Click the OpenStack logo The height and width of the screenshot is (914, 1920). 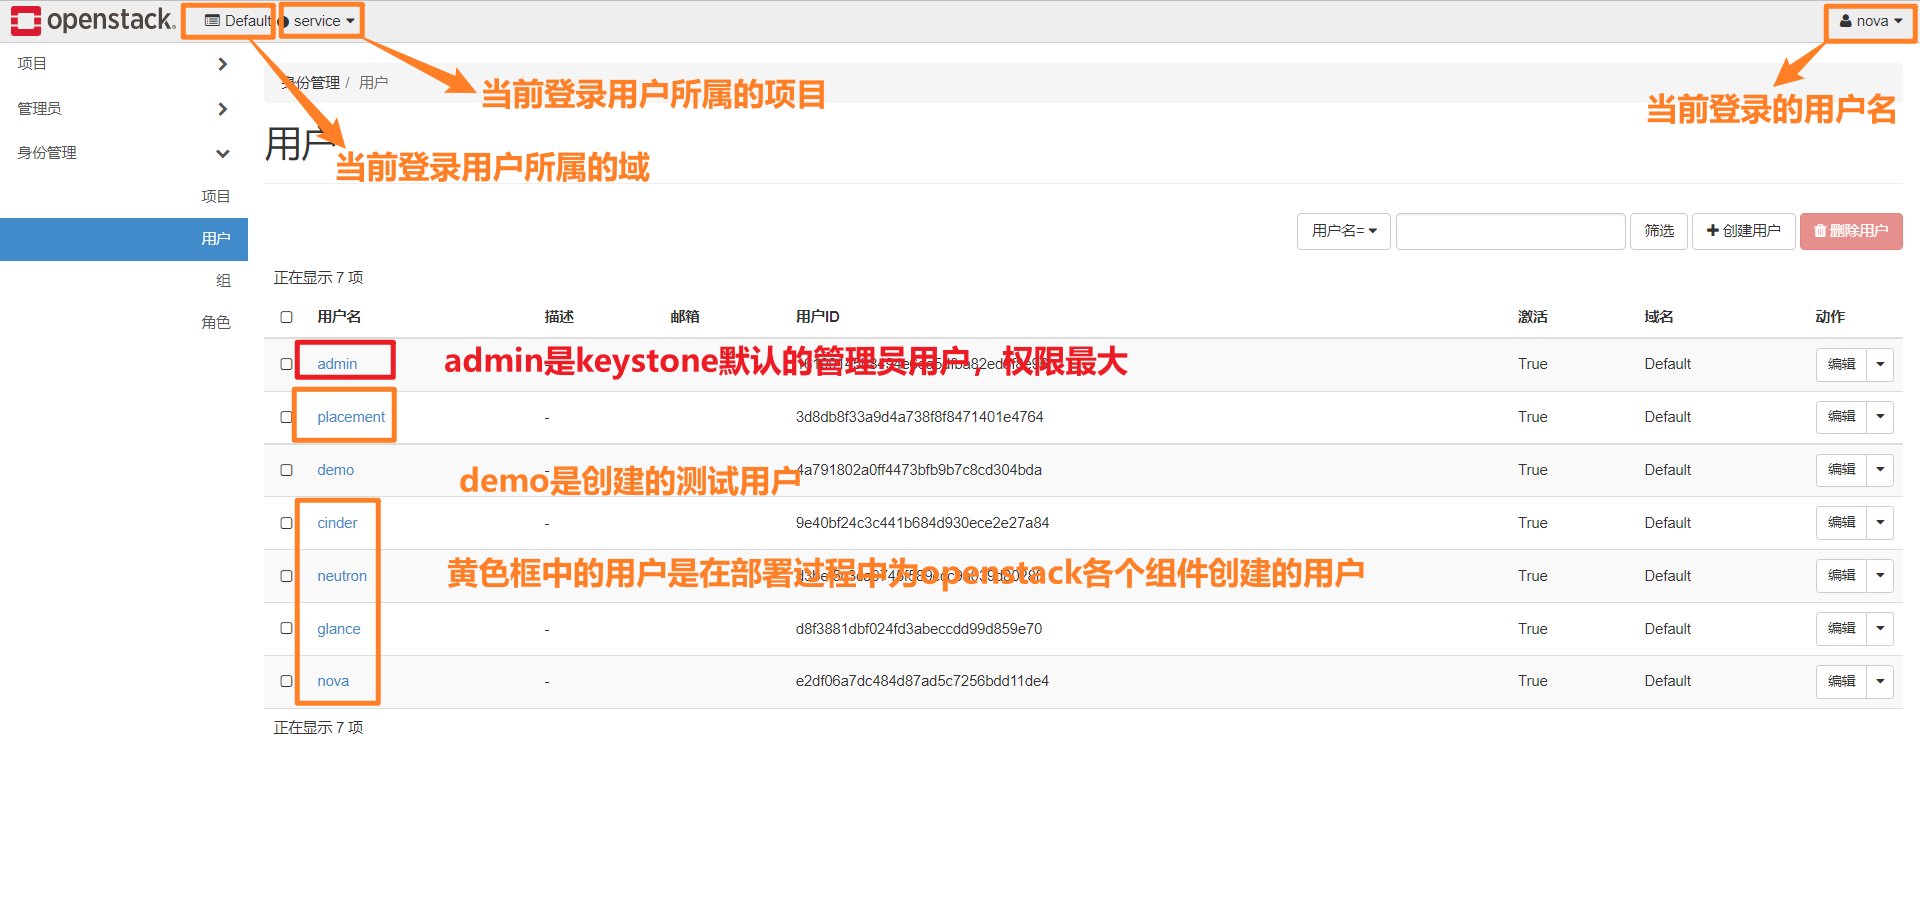click(x=90, y=20)
